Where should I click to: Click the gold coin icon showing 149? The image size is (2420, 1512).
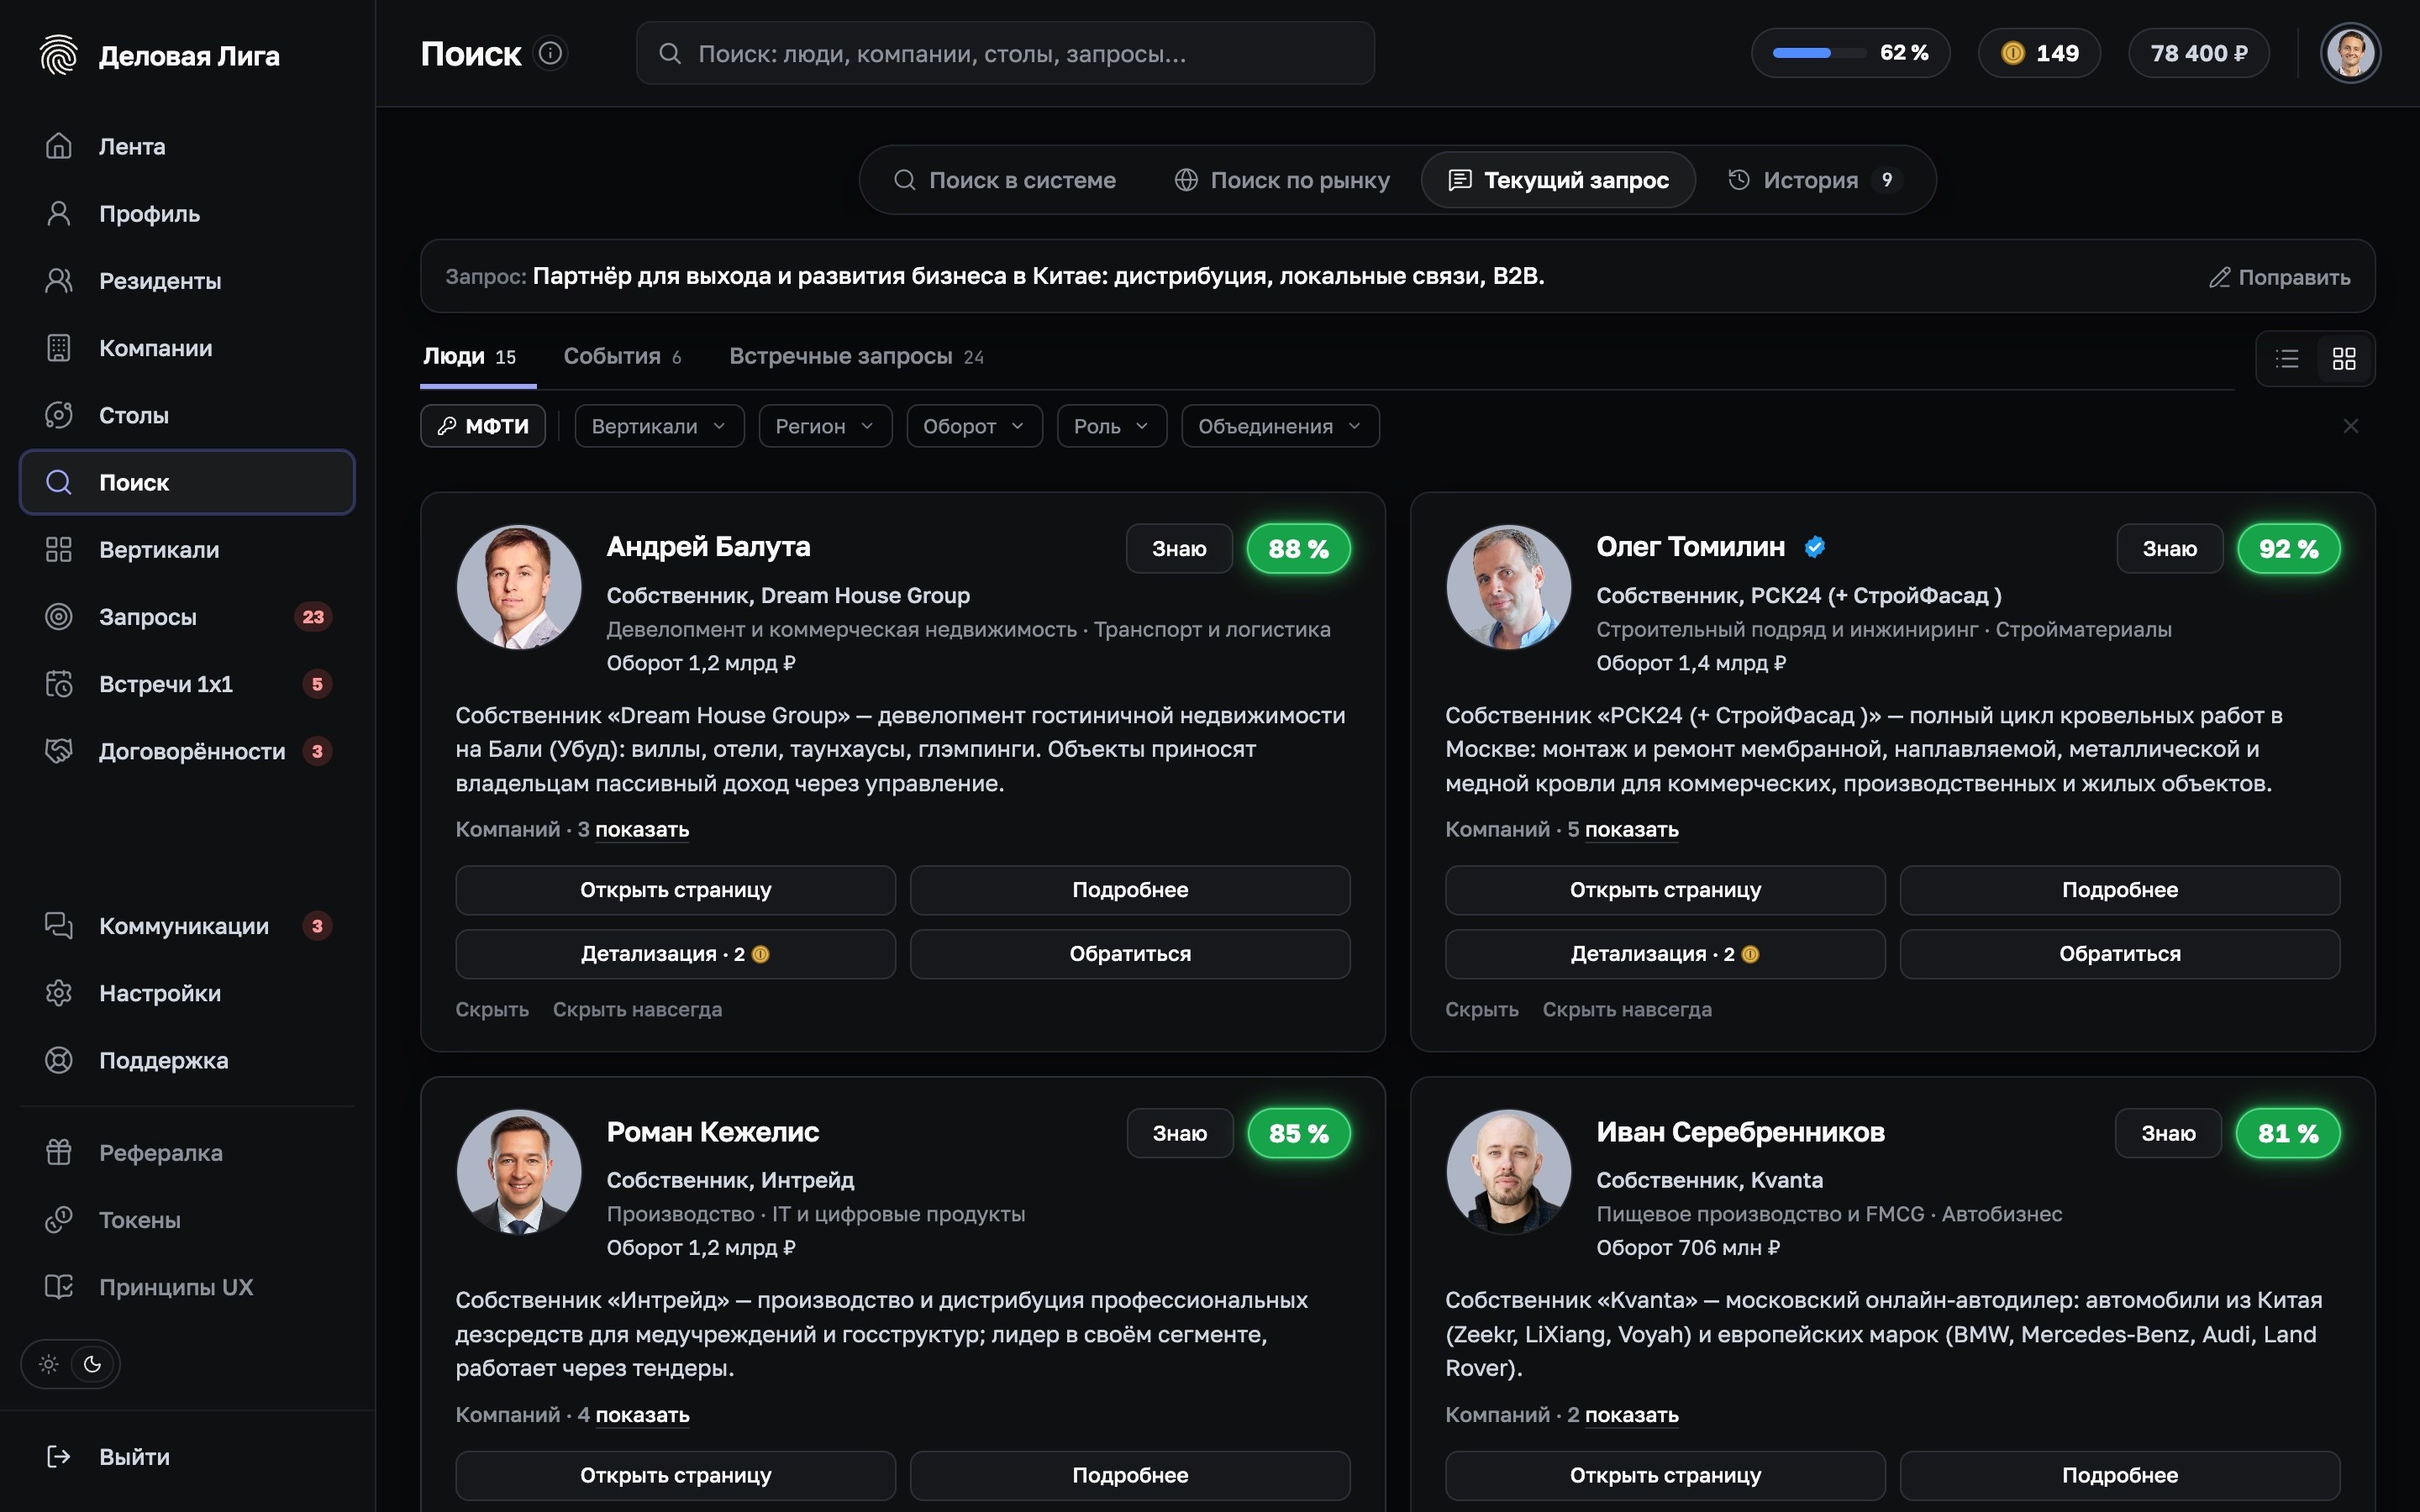2012,53
